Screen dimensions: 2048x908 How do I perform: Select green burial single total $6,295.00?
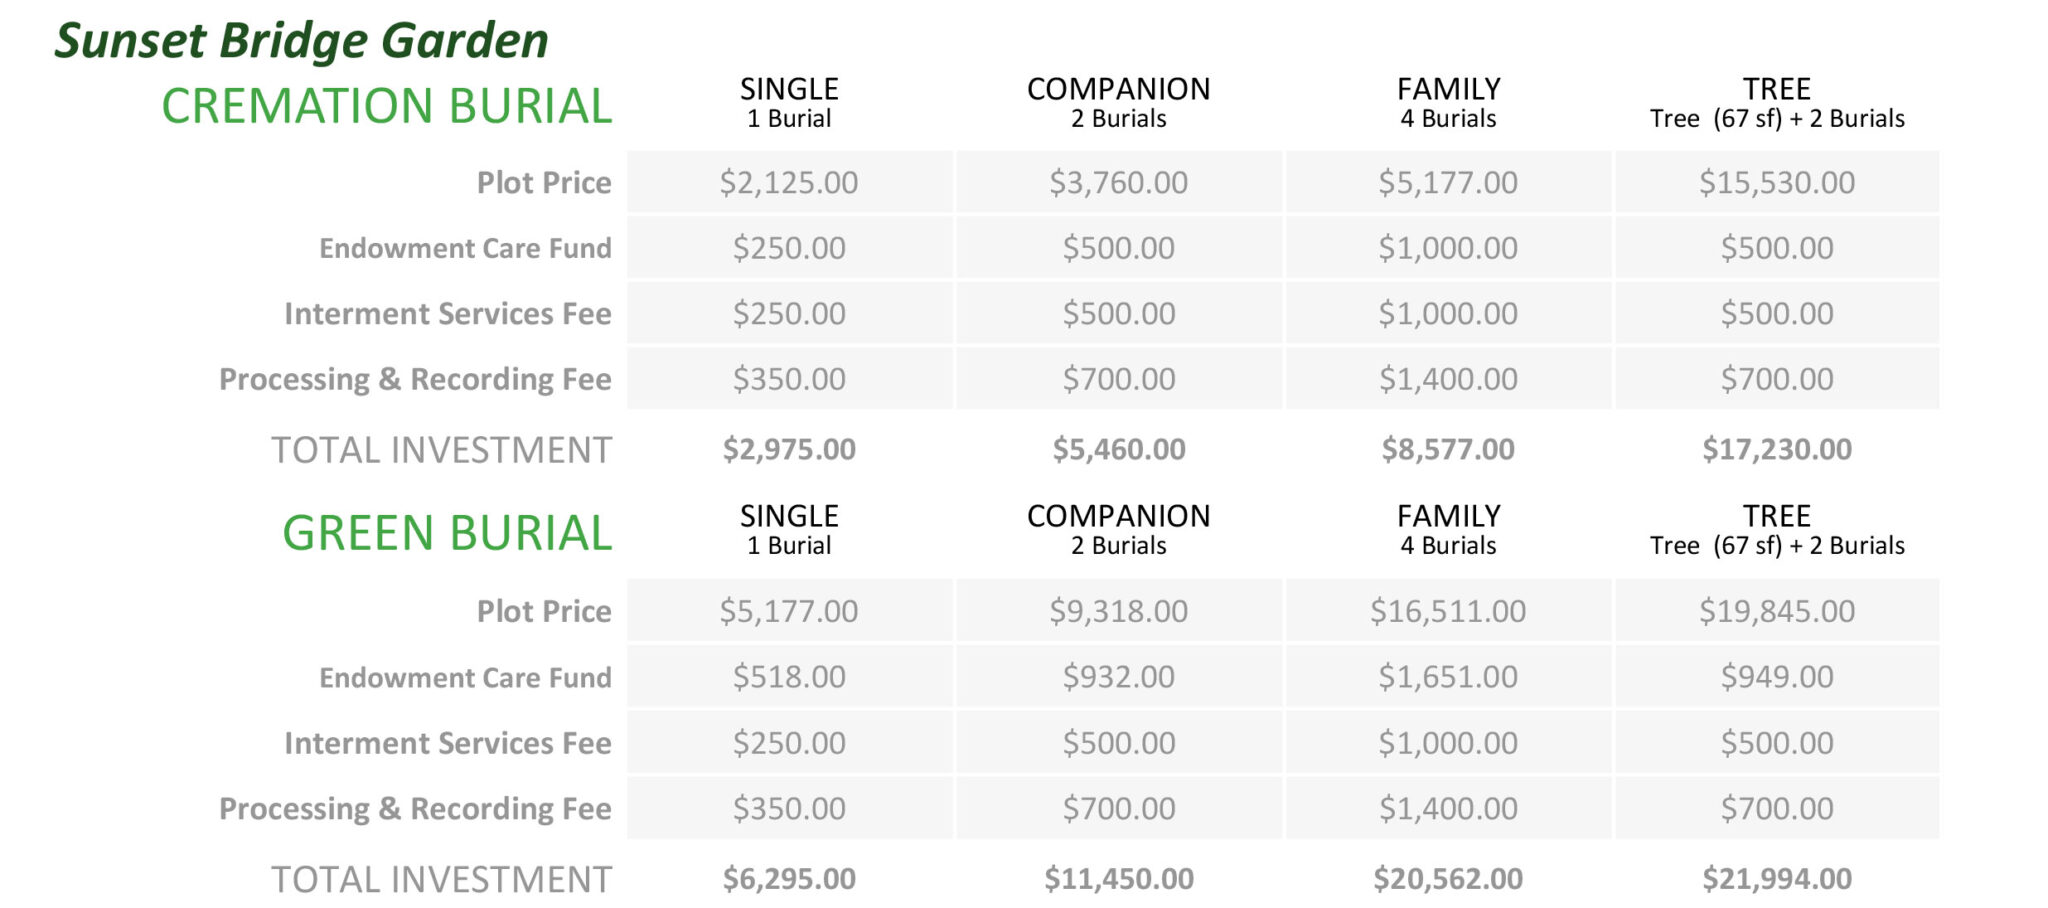point(789,879)
